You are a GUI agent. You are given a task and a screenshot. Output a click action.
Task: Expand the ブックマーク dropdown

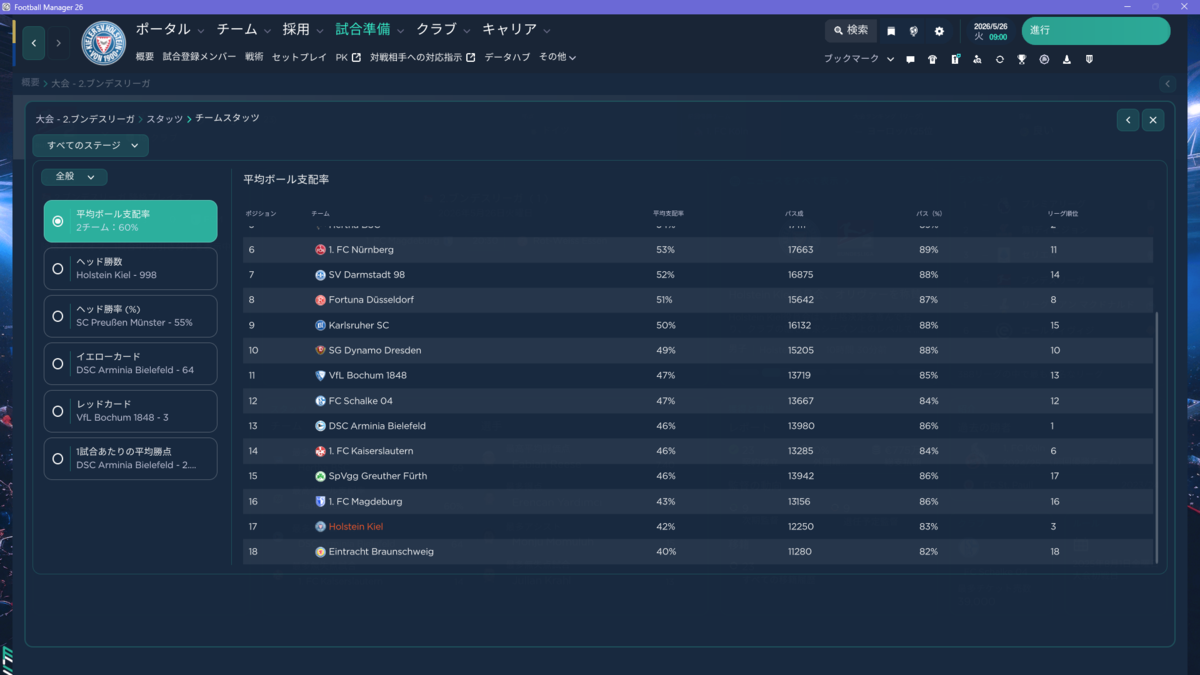click(x=859, y=59)
